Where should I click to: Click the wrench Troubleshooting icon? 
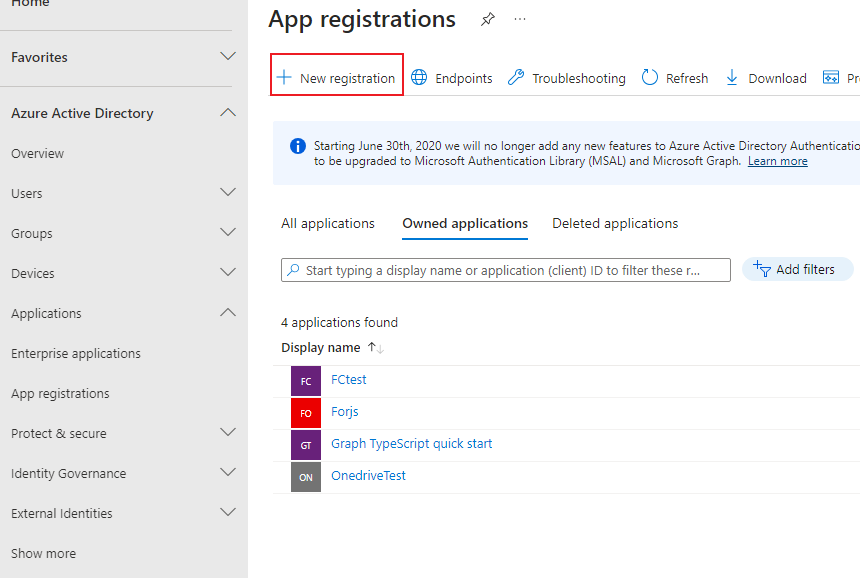coord(516,77)
